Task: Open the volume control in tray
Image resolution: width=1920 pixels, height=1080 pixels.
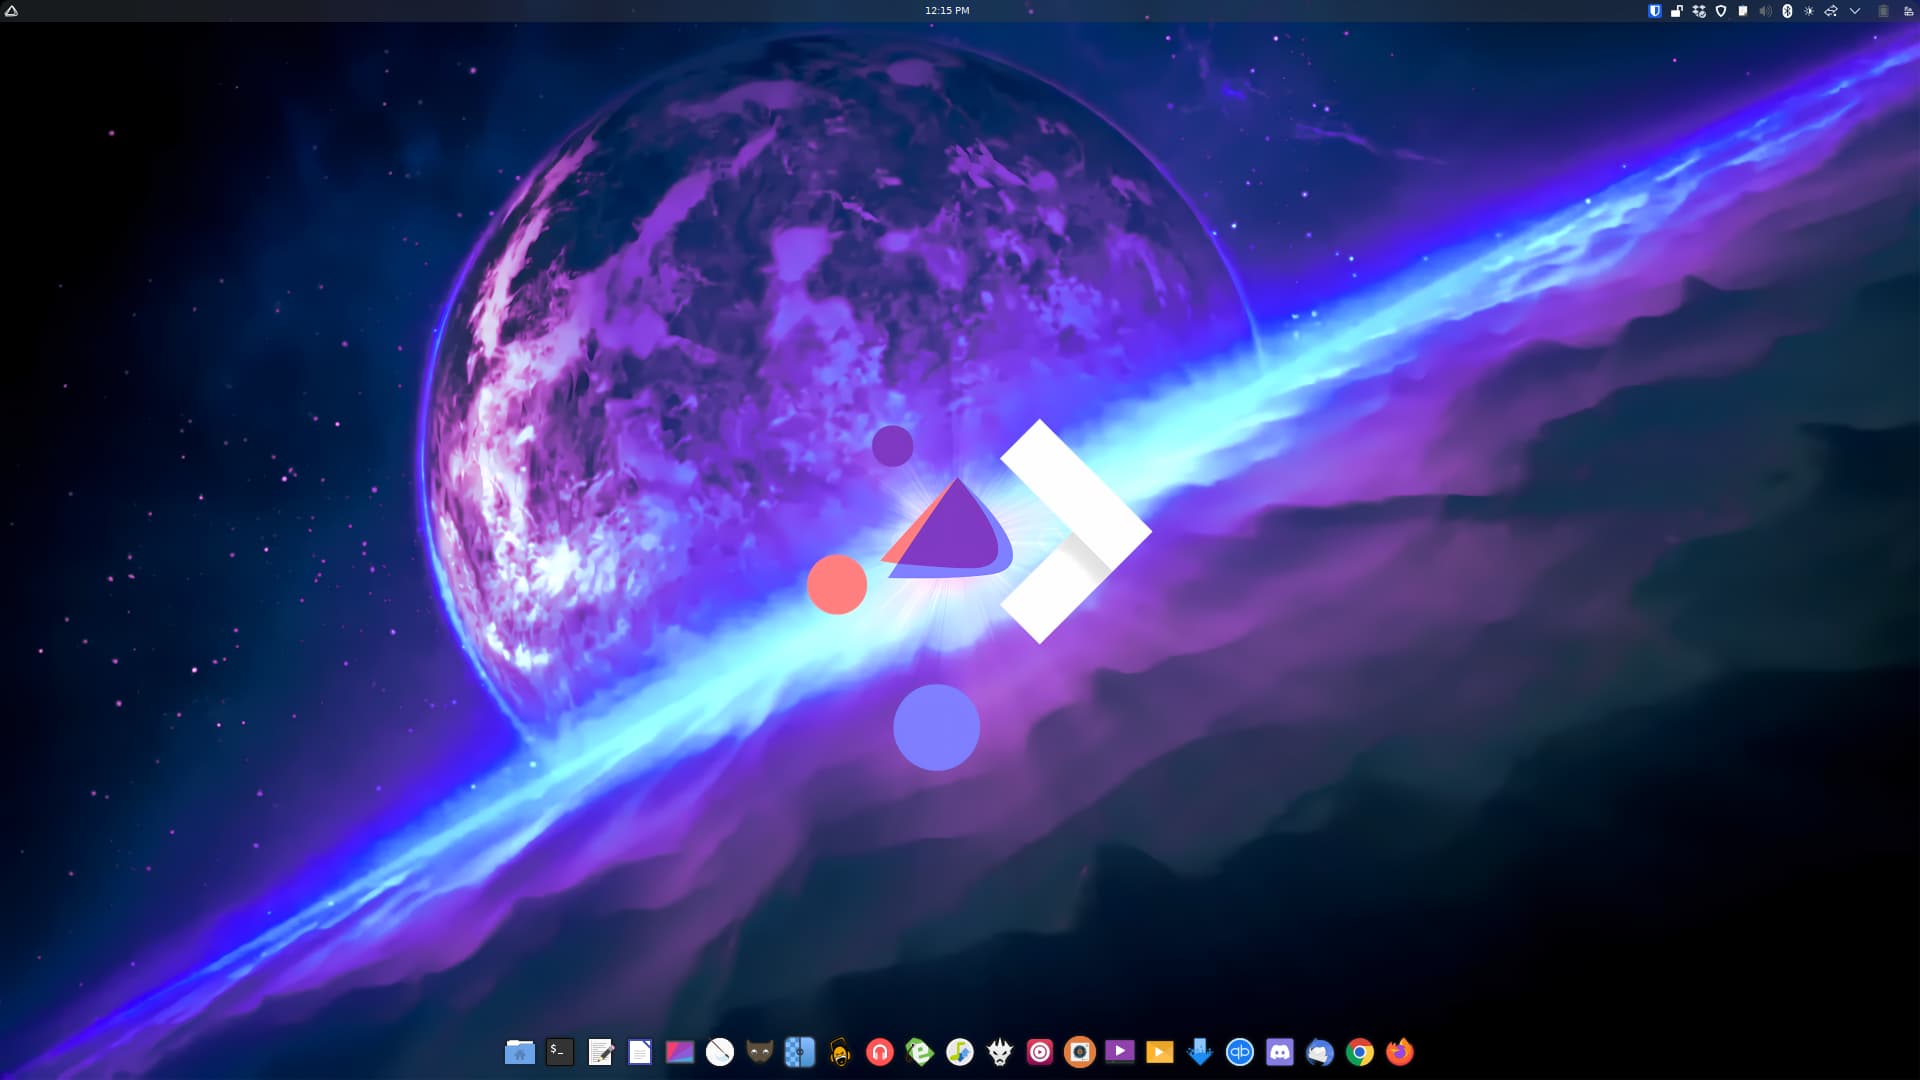Action: 1765,11
